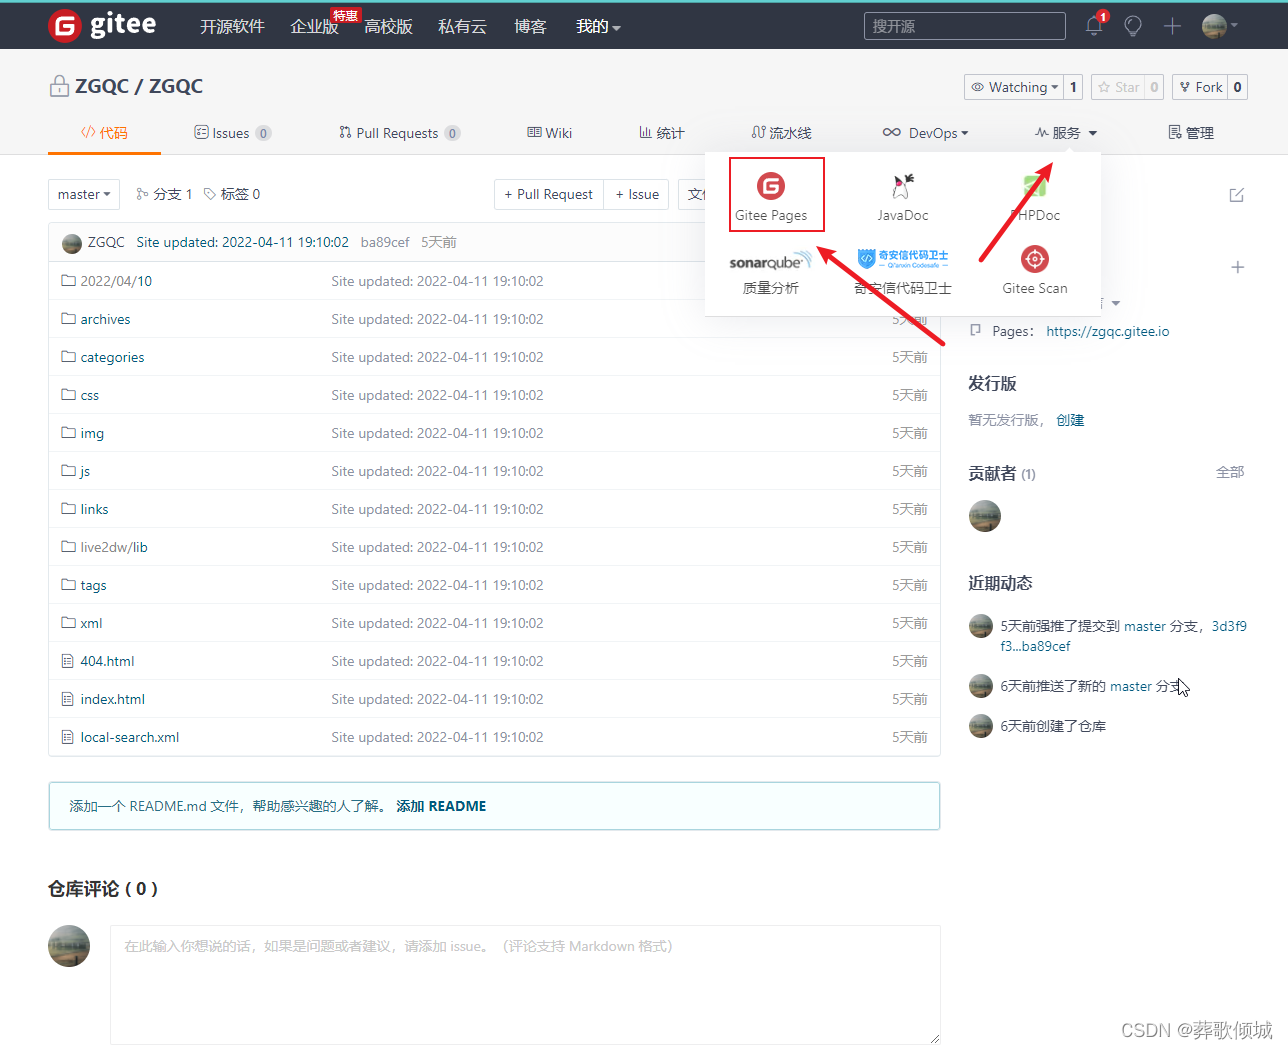Open the img folder
The width and height of the screenshot is (1288, 1049).
(92, 433)
